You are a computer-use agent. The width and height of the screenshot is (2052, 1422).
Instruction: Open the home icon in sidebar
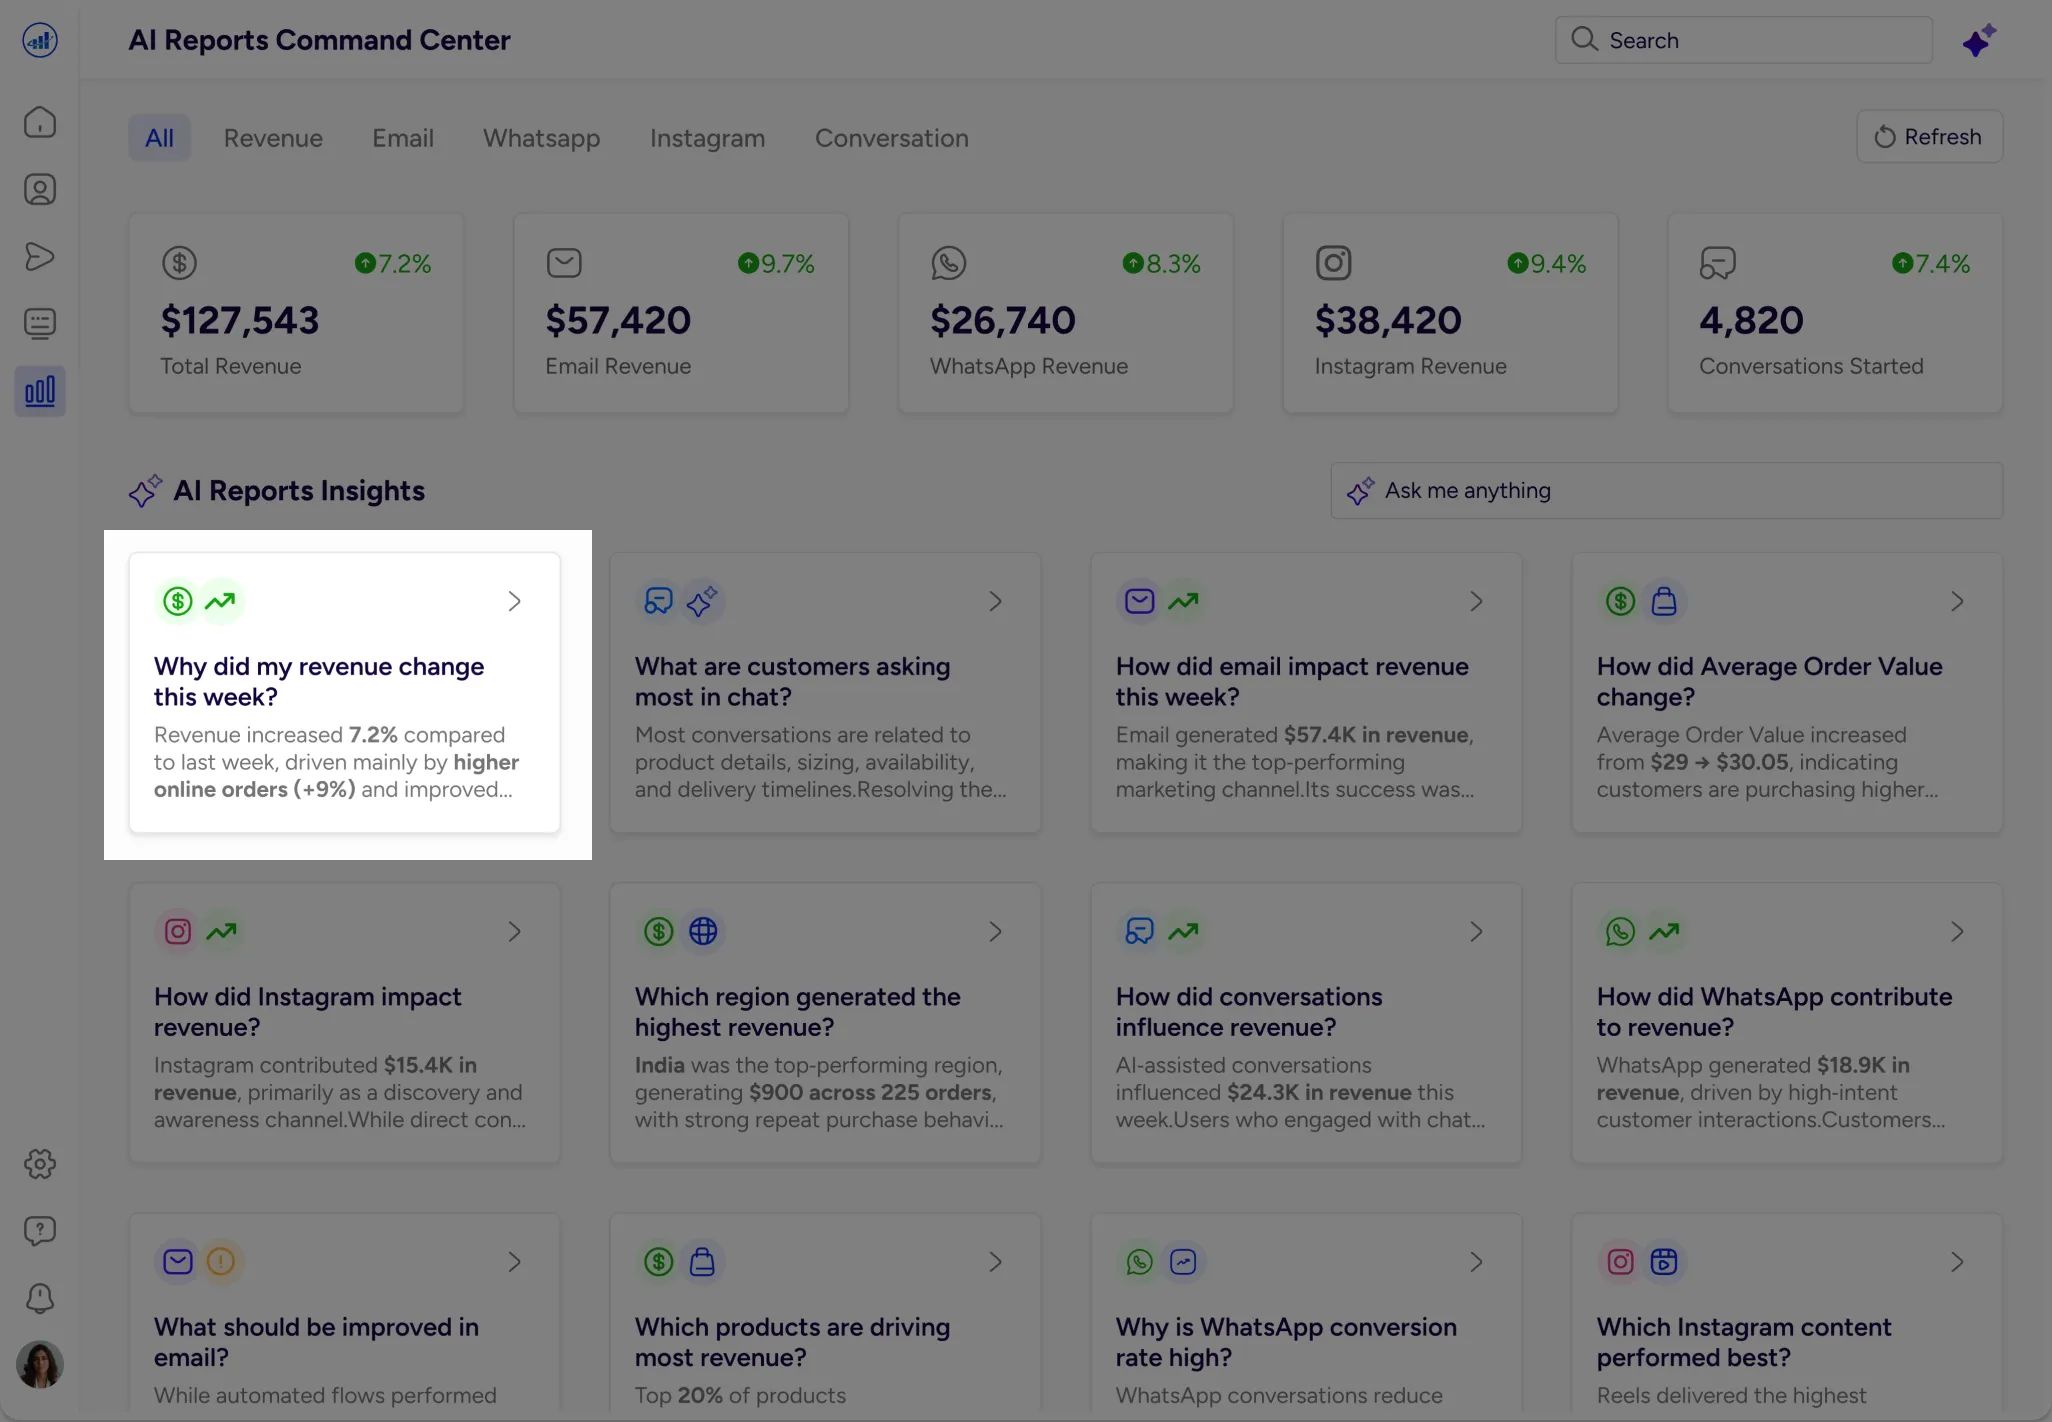[40, 122]
